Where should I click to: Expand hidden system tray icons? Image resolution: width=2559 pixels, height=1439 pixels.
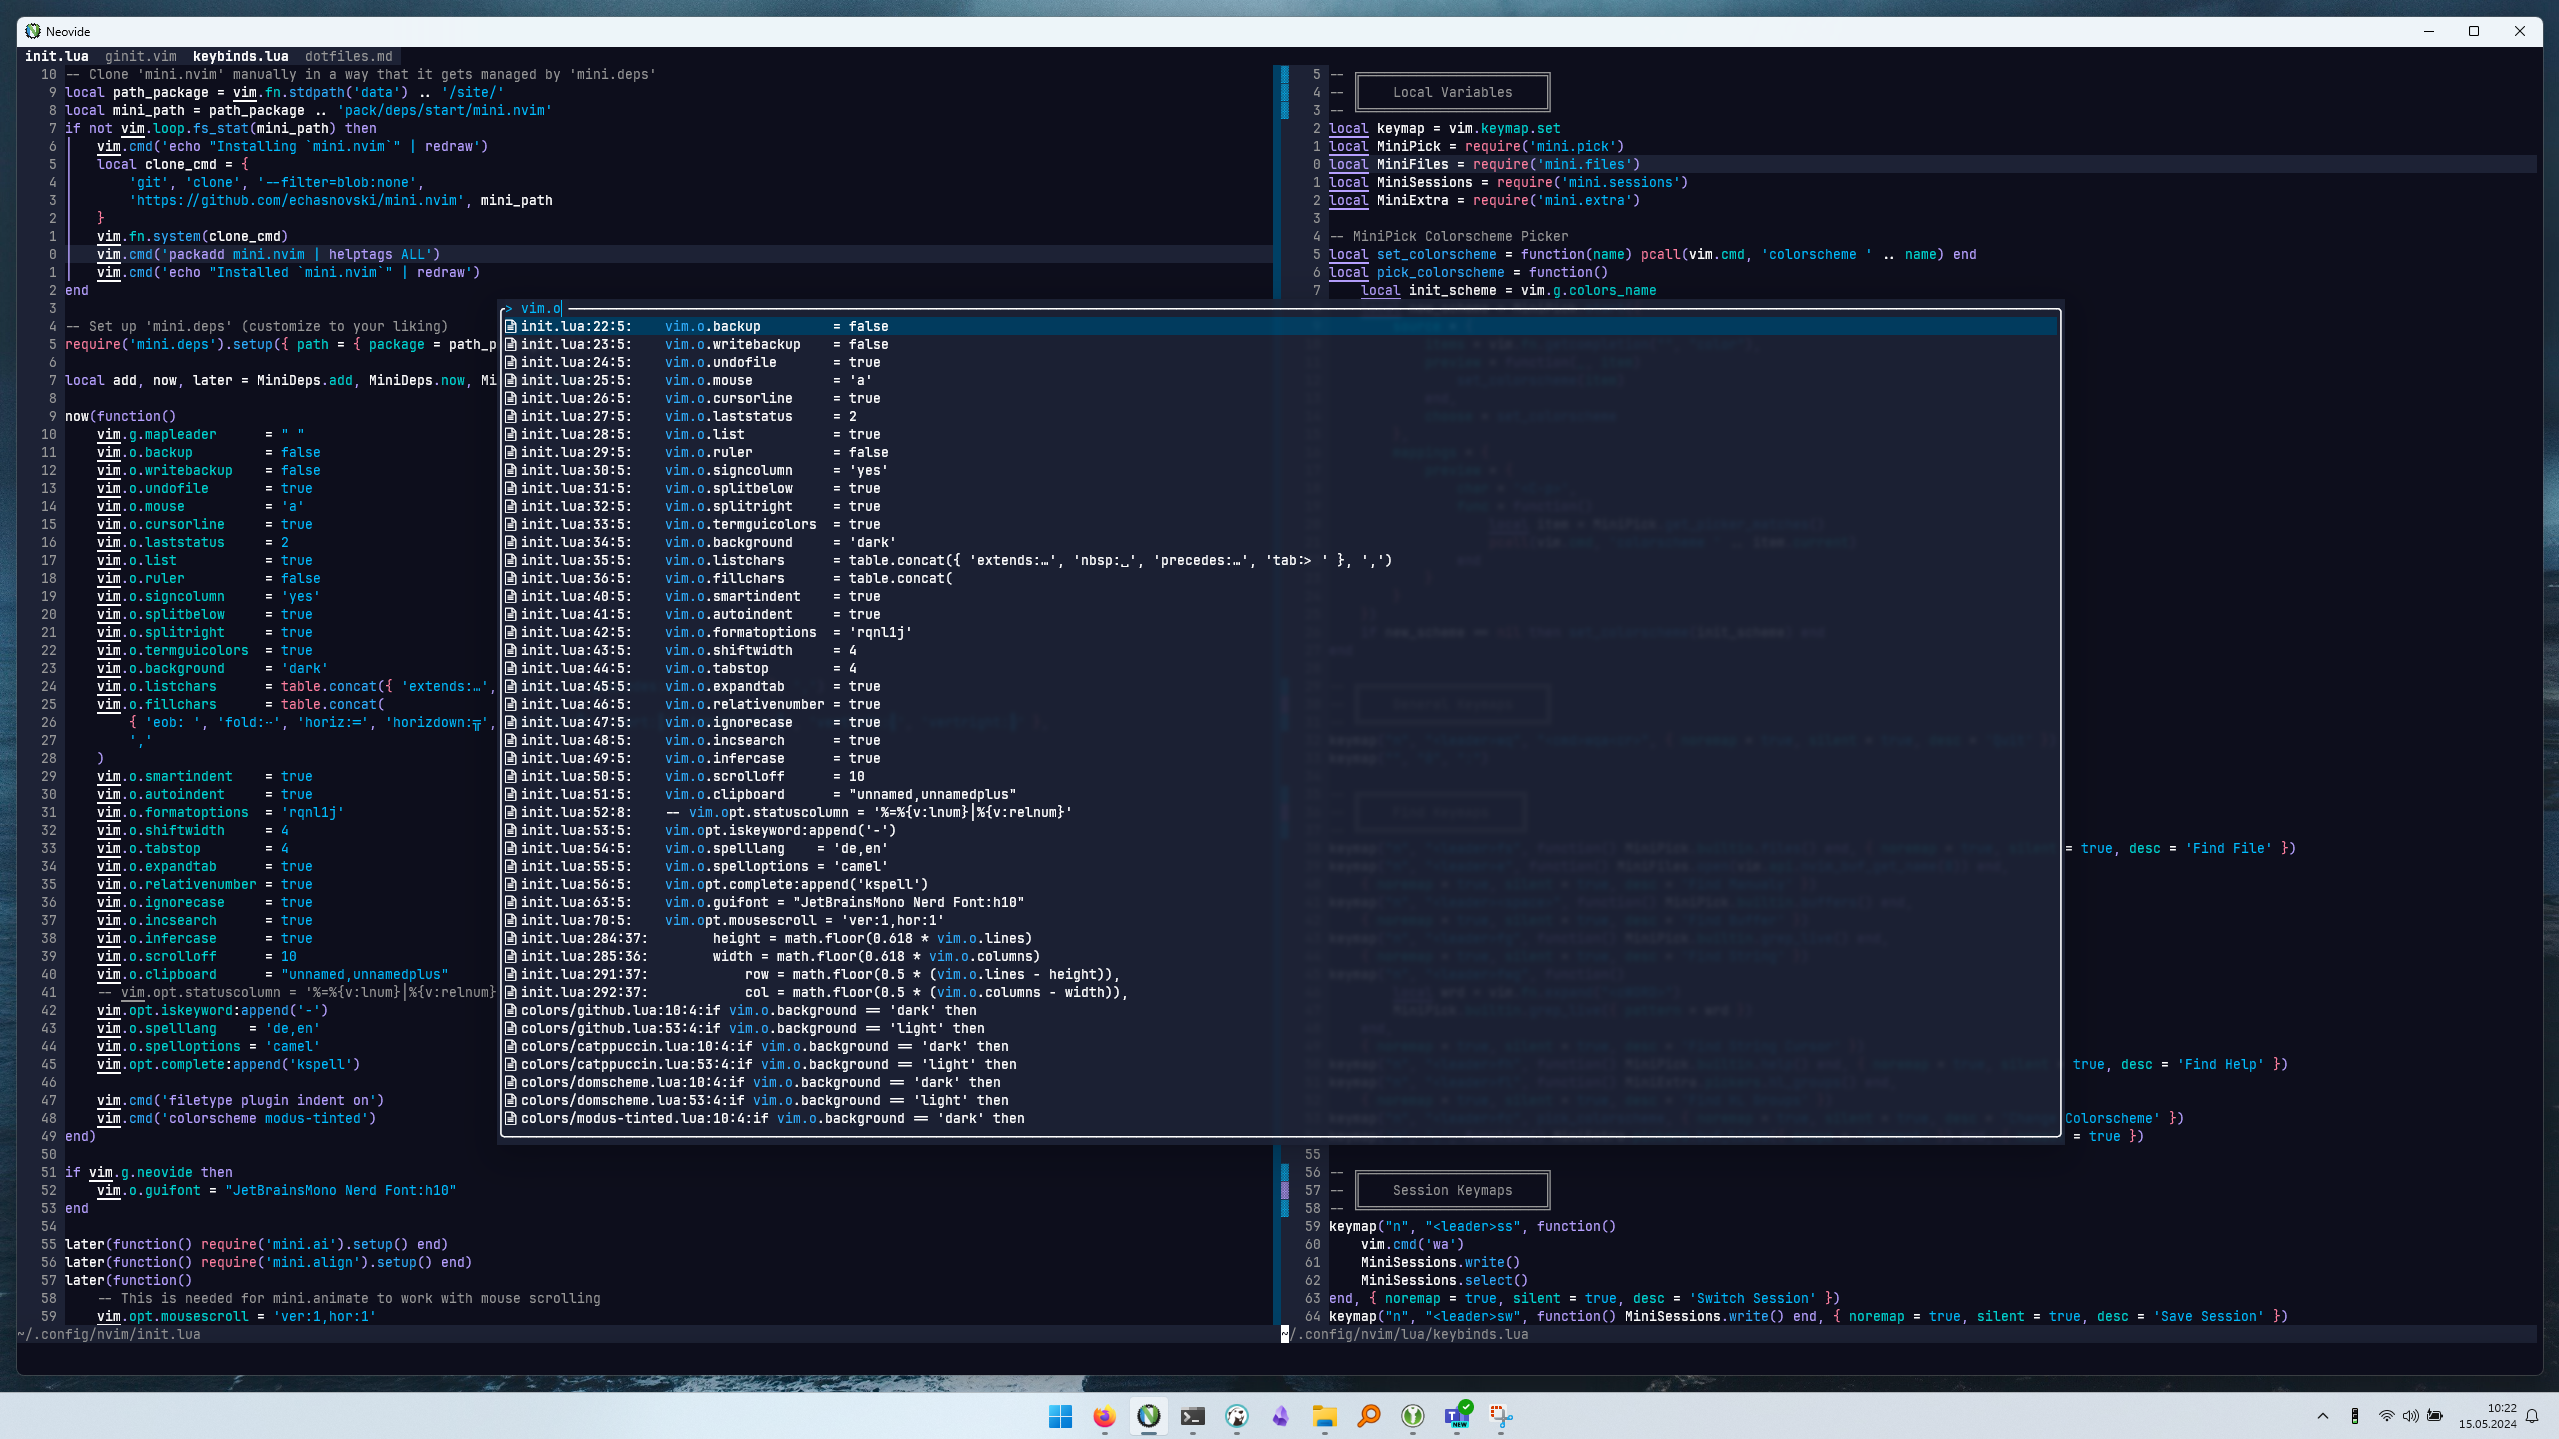[2323, 1416]
